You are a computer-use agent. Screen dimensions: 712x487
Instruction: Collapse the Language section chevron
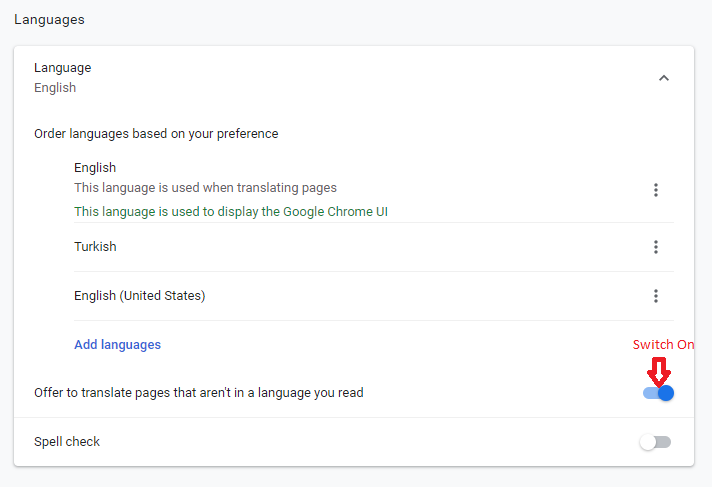point(664,78)
